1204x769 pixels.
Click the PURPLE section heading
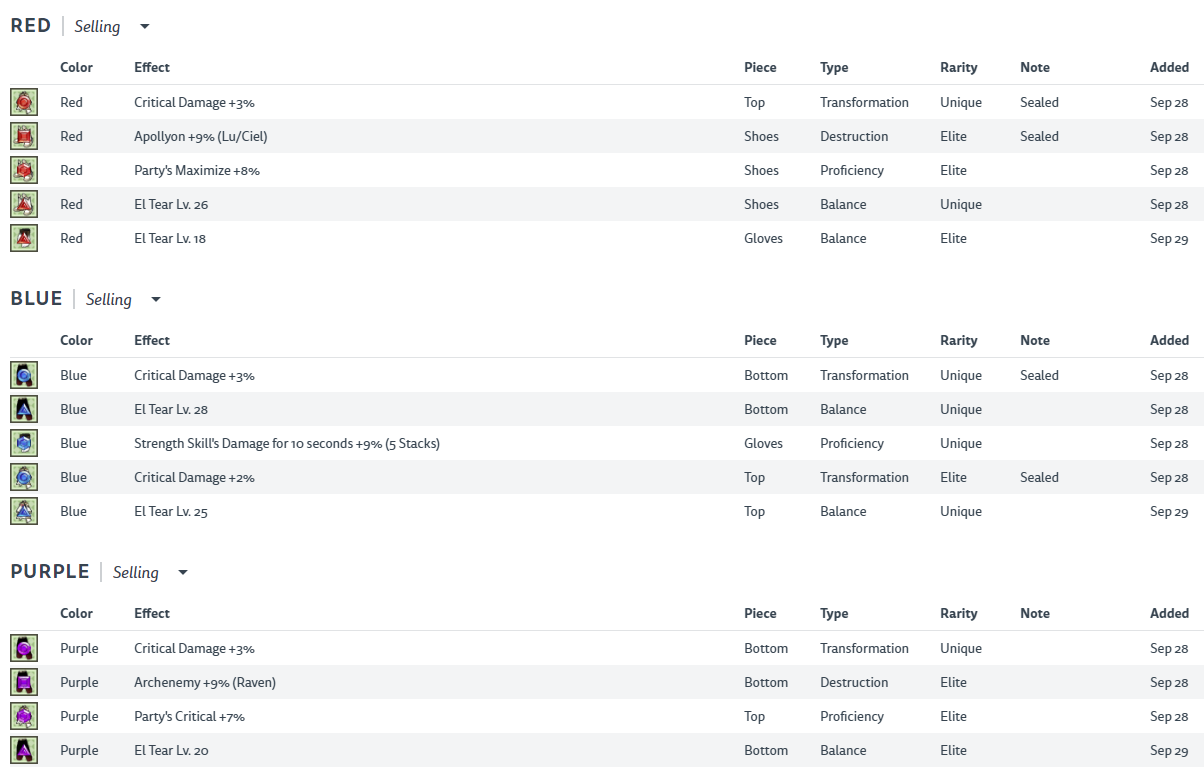point(50,572)
